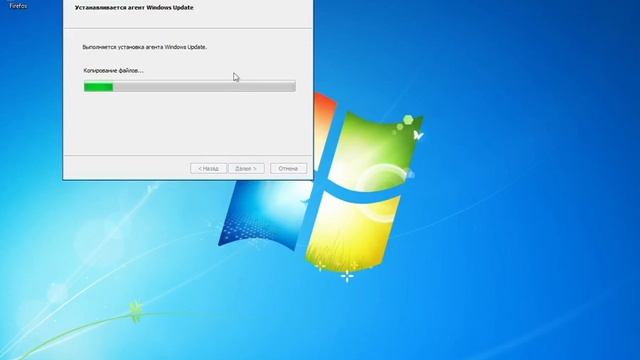This screenshot has width=640, height=360.
Task: Click the green file copy progress bar
Action: 190,87
